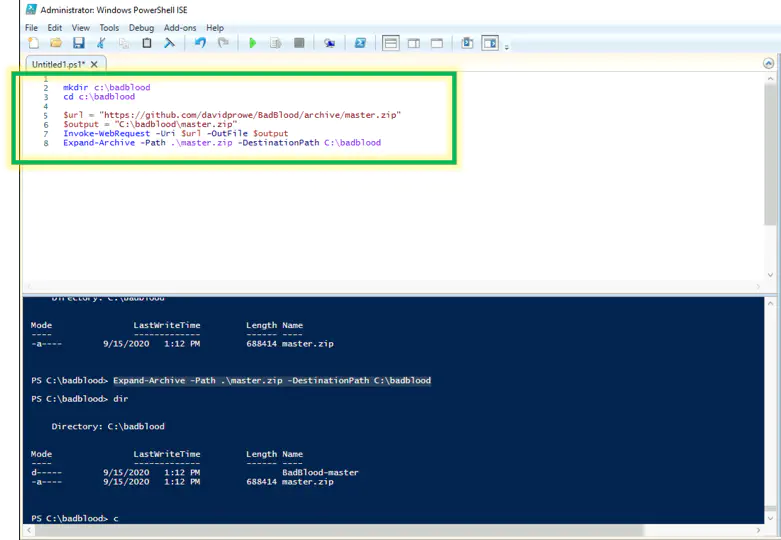Click the 'cd c:\badblood' script line
Screen dimensions: 781x540
coord(99,97)
